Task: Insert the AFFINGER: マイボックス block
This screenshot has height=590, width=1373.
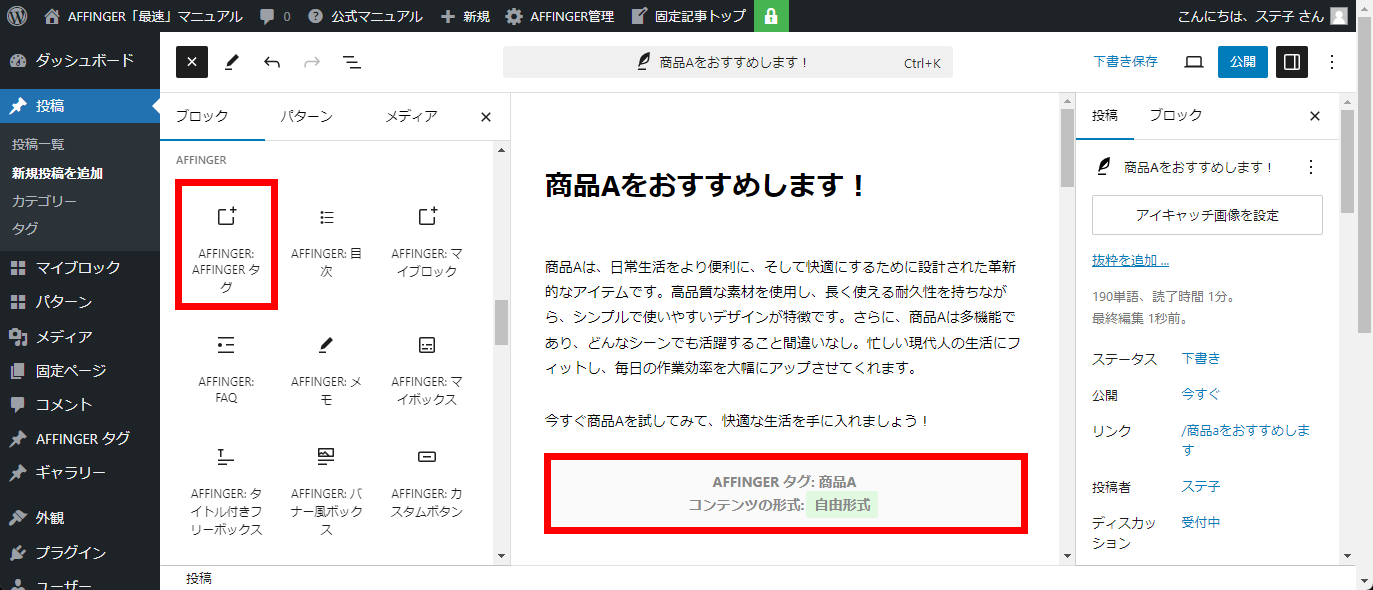Action: click(x=426, y=371)
